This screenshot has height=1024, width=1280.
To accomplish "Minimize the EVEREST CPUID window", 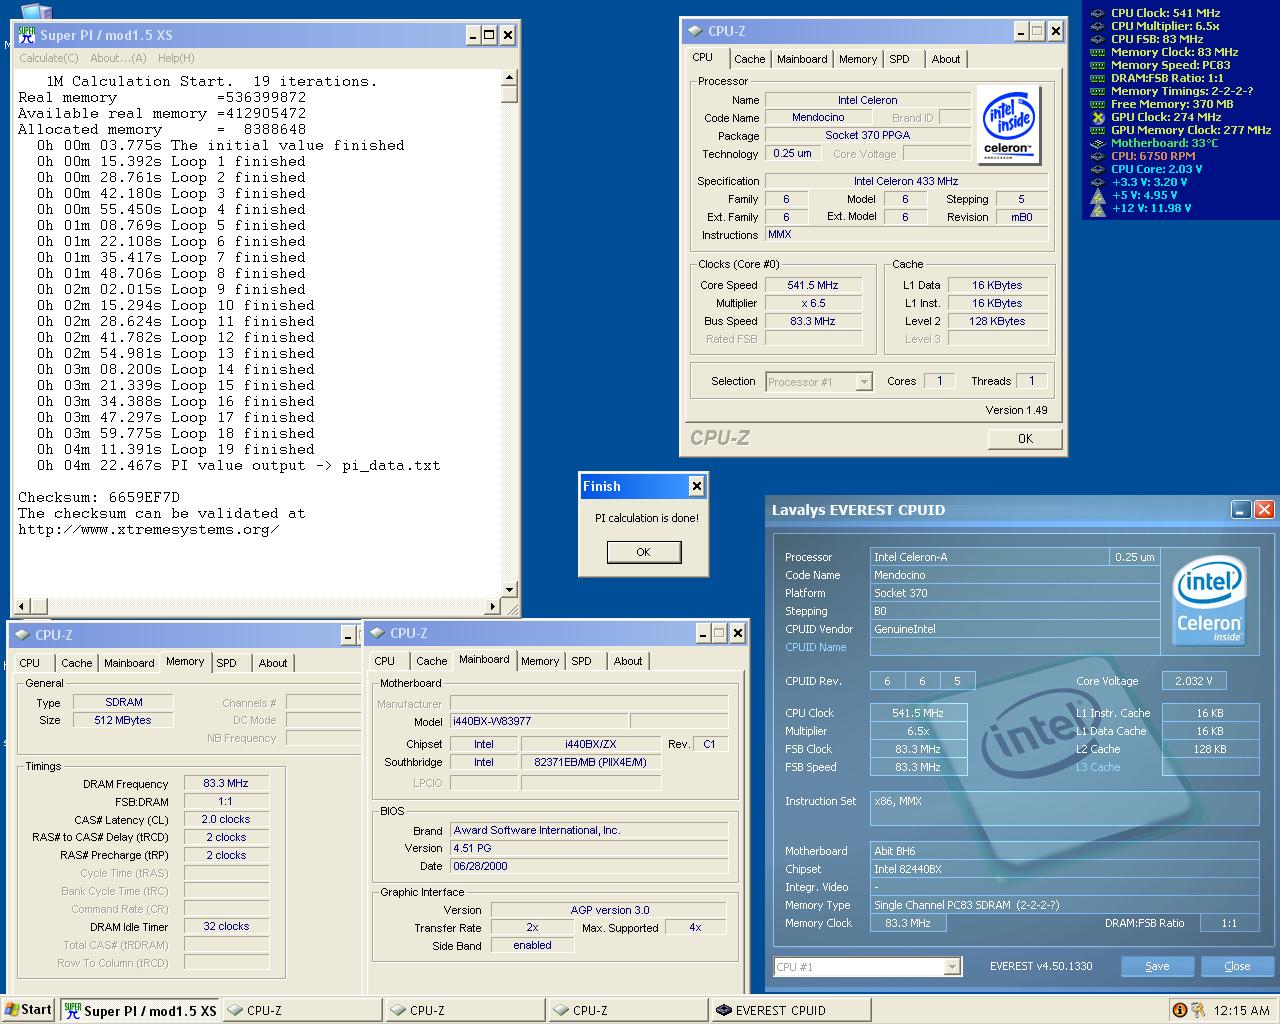I will pyautogui.click(x=1240, y=509).
